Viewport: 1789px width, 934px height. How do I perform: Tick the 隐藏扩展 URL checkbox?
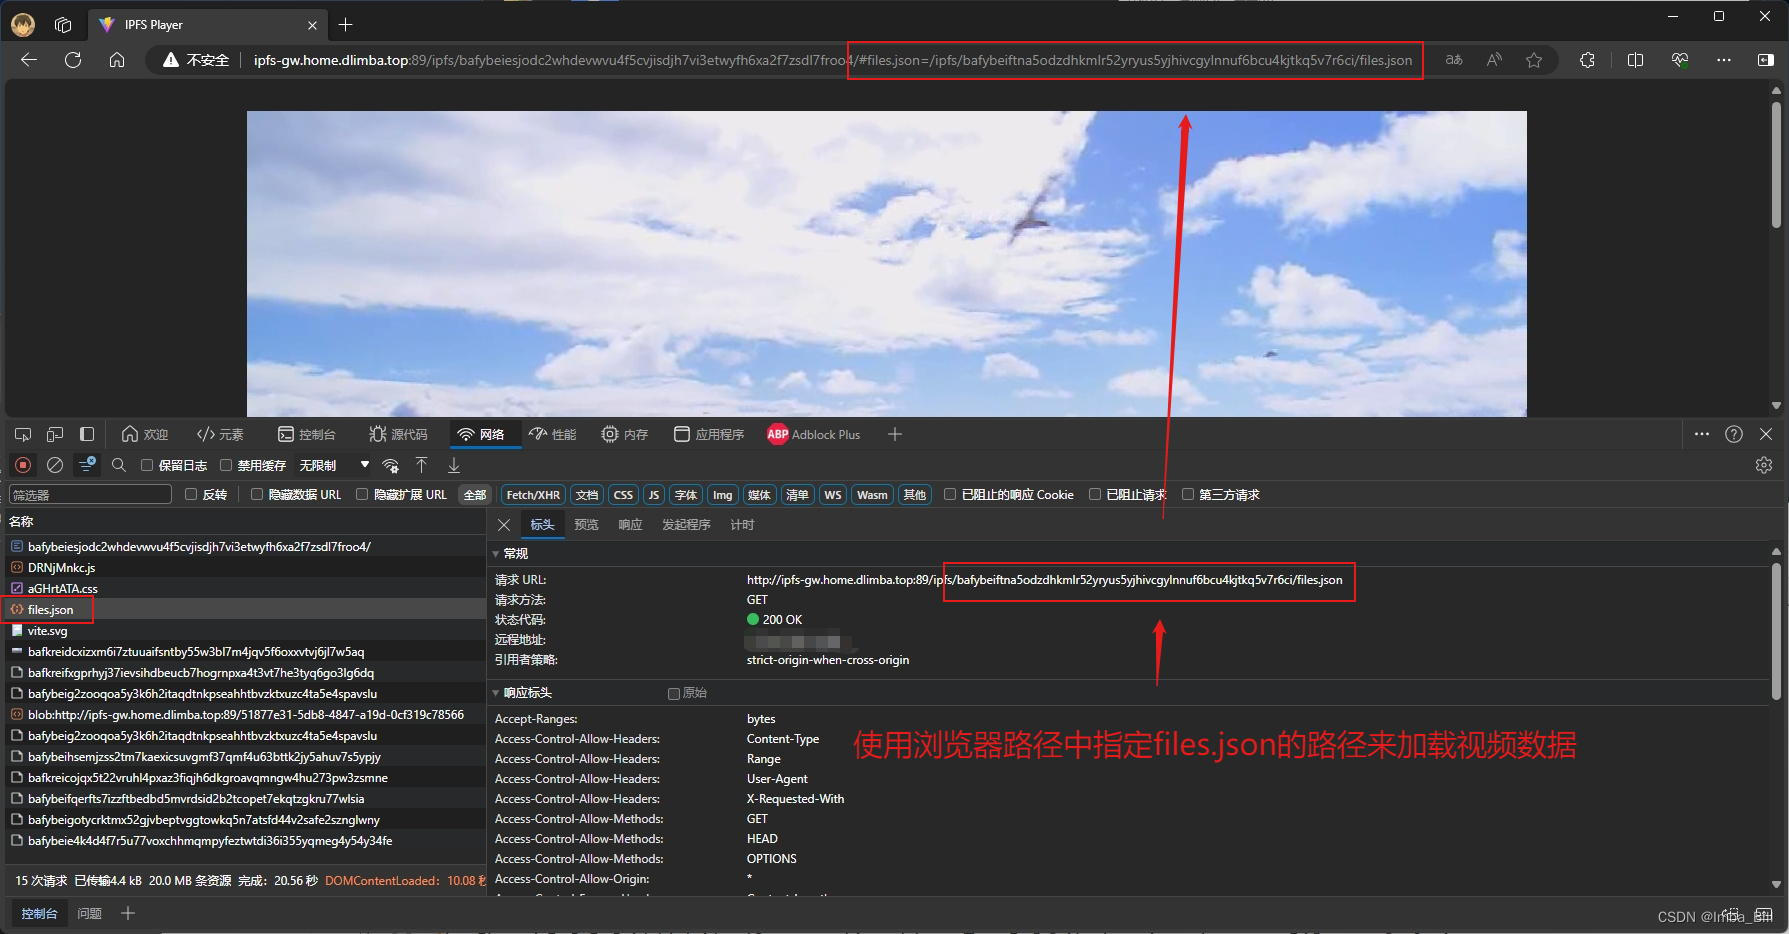362,494
